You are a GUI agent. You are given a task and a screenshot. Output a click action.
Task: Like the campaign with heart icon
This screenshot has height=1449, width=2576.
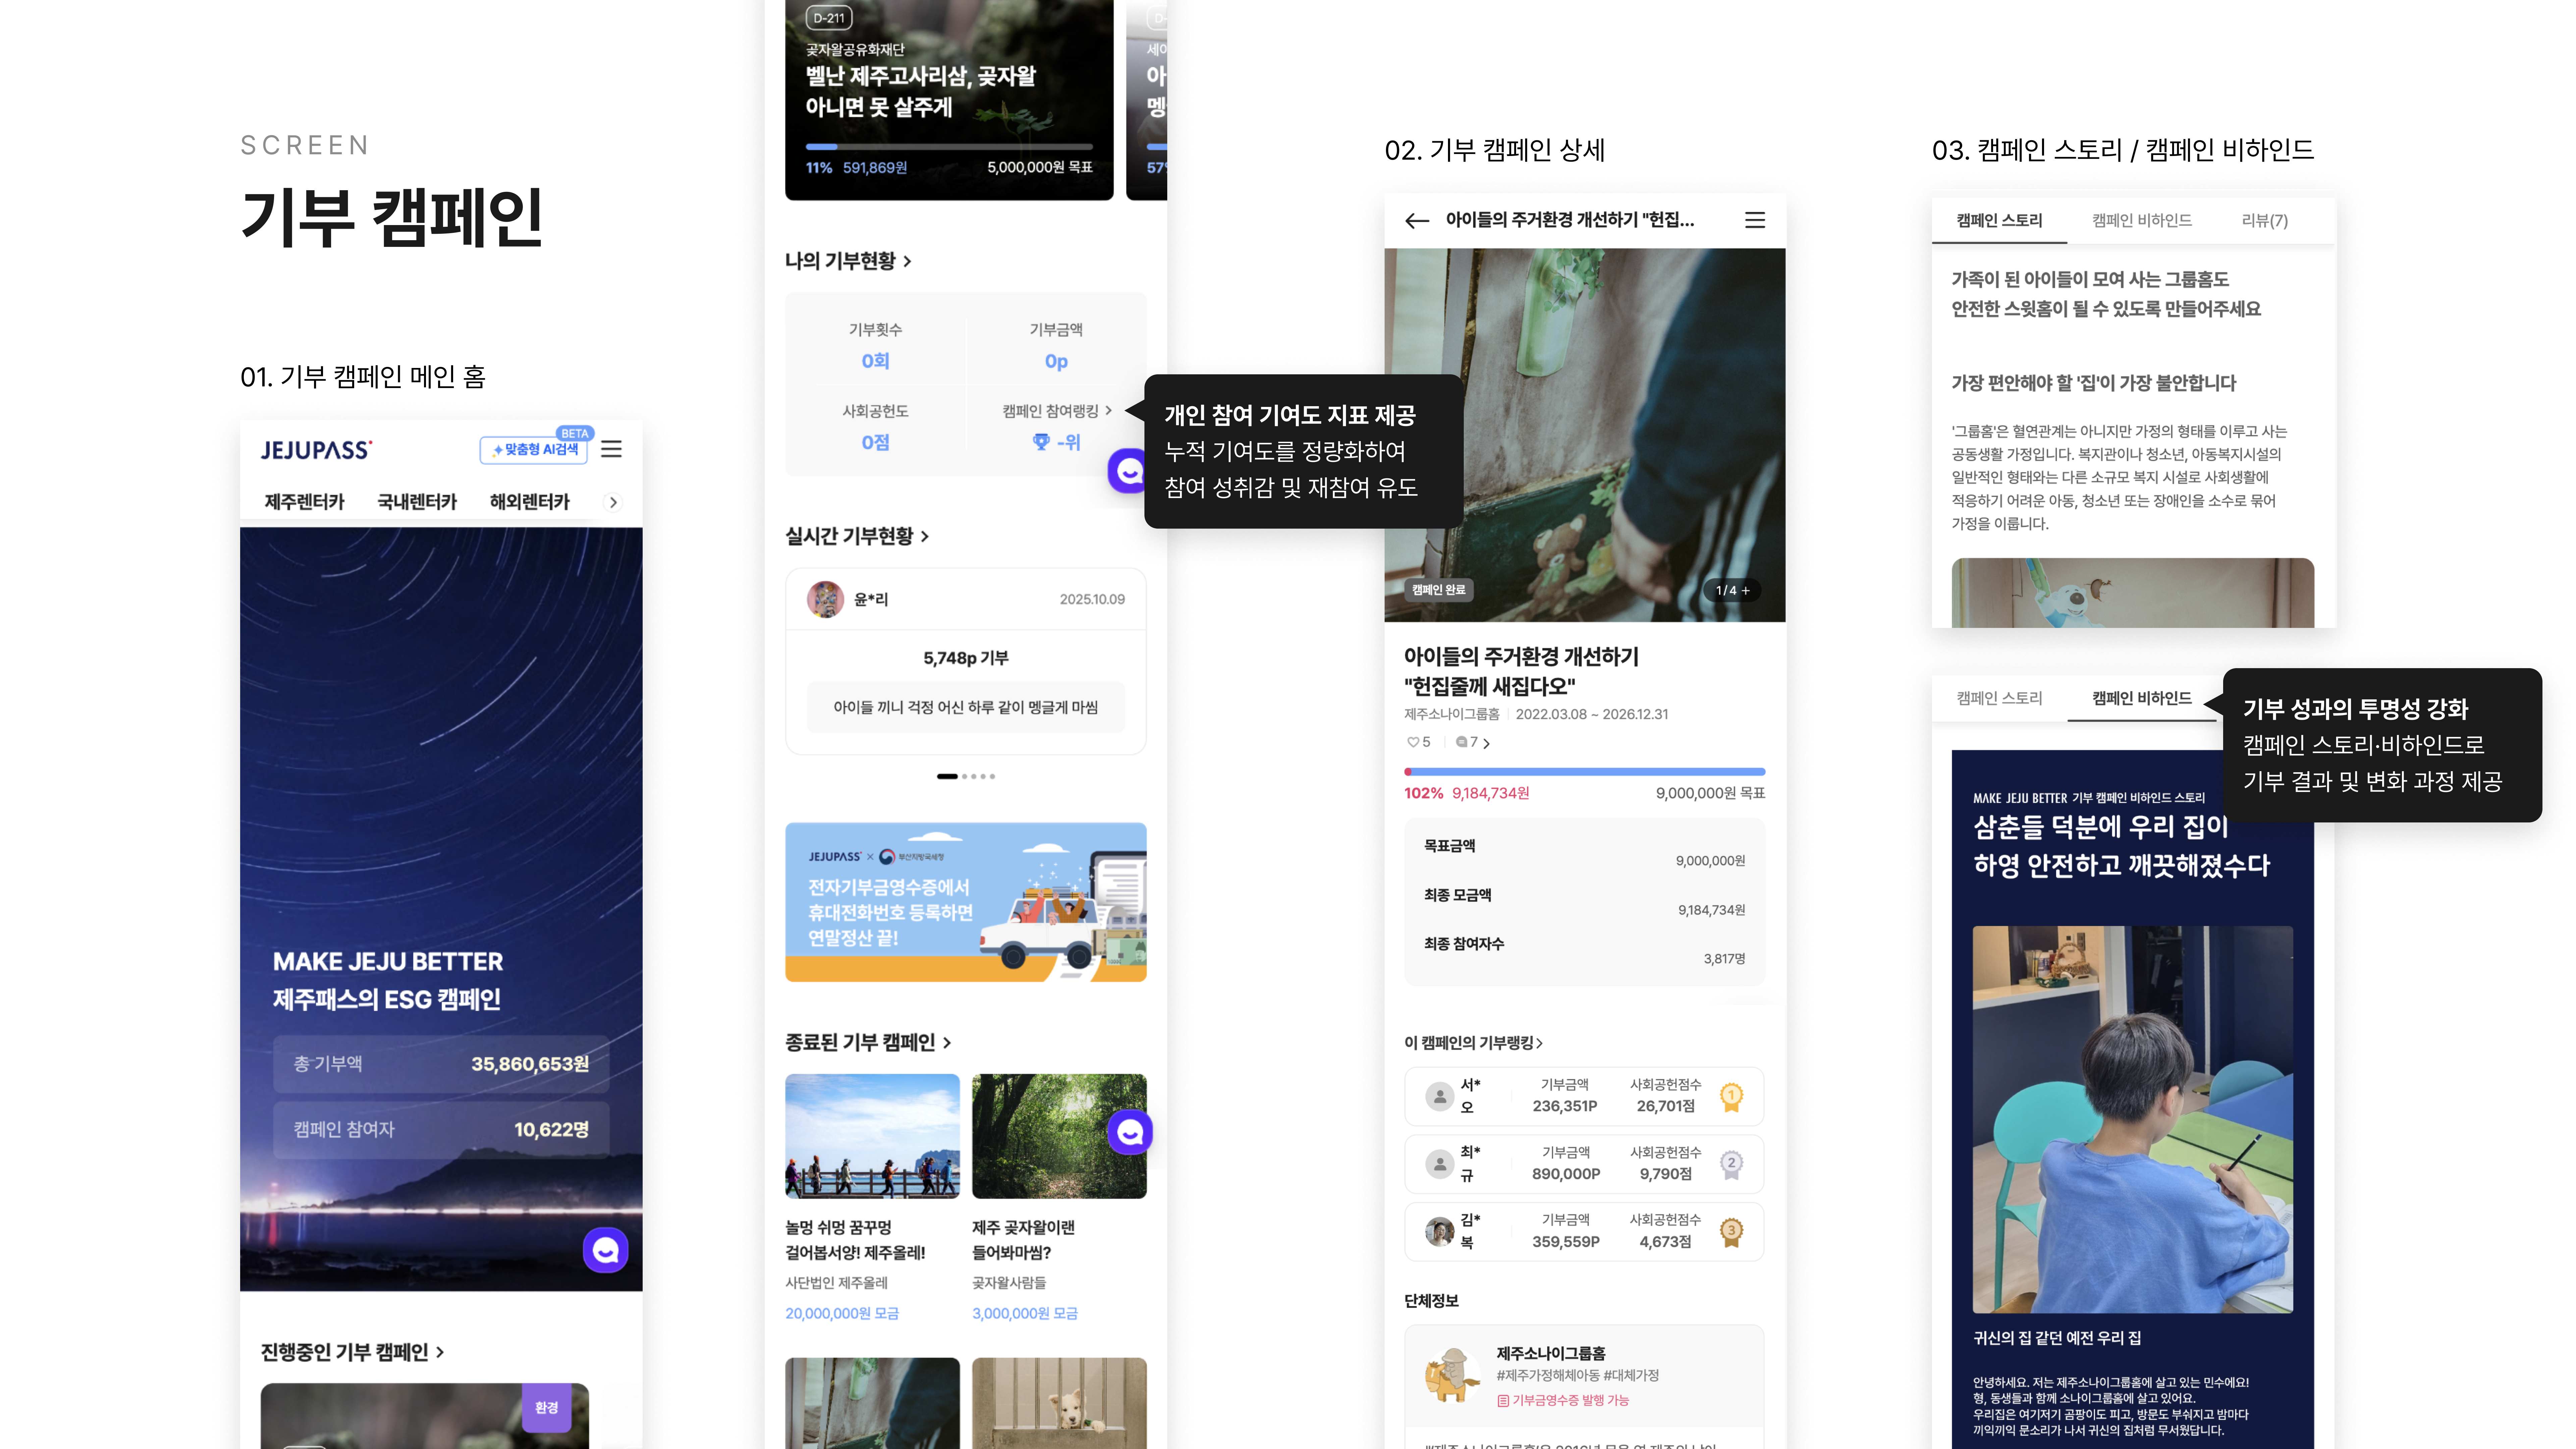1413,742
